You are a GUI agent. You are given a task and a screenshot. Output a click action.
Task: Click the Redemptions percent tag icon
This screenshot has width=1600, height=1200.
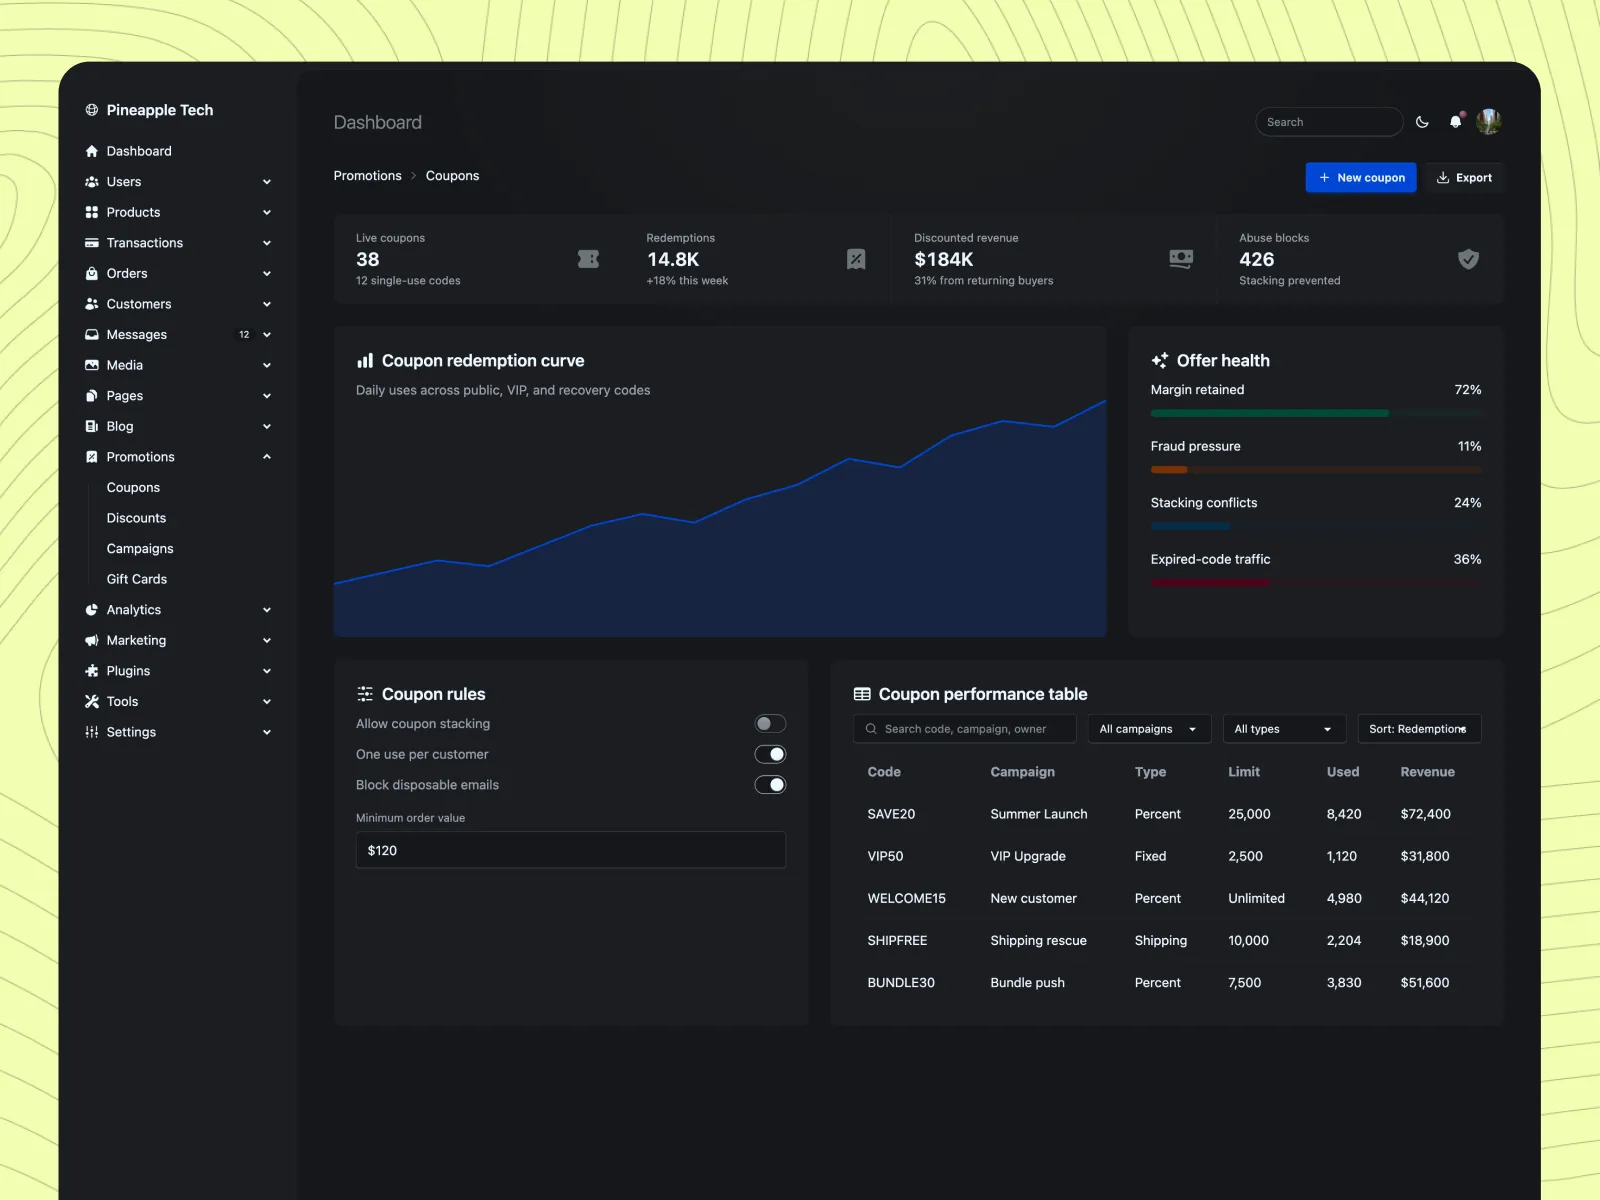[x=856, y=259]
